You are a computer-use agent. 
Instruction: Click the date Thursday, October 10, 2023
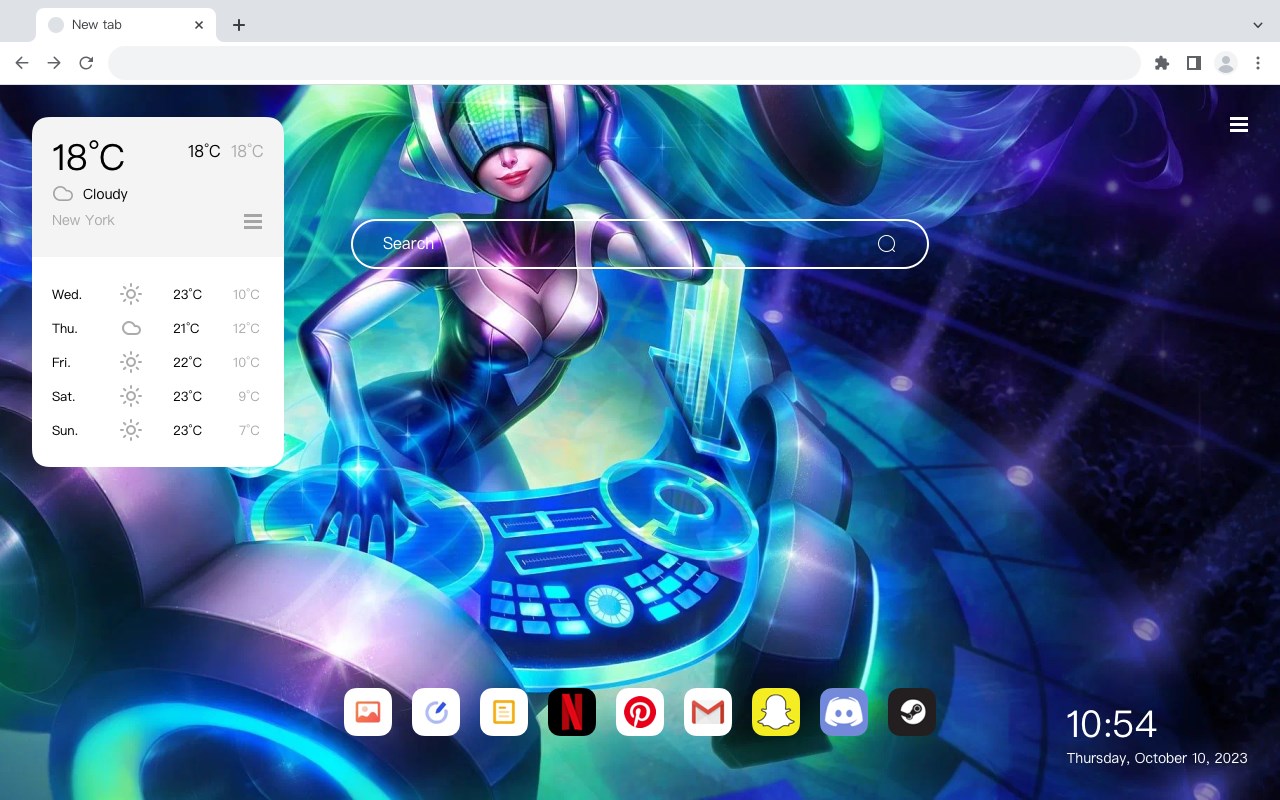[1157, 758]
